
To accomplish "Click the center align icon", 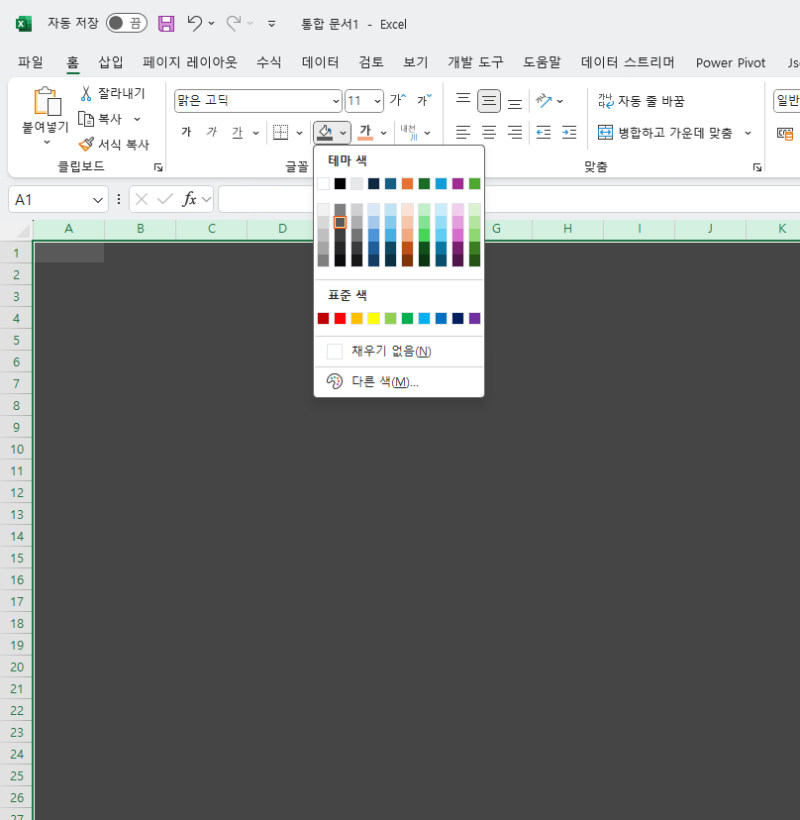I will coord(489,132).
